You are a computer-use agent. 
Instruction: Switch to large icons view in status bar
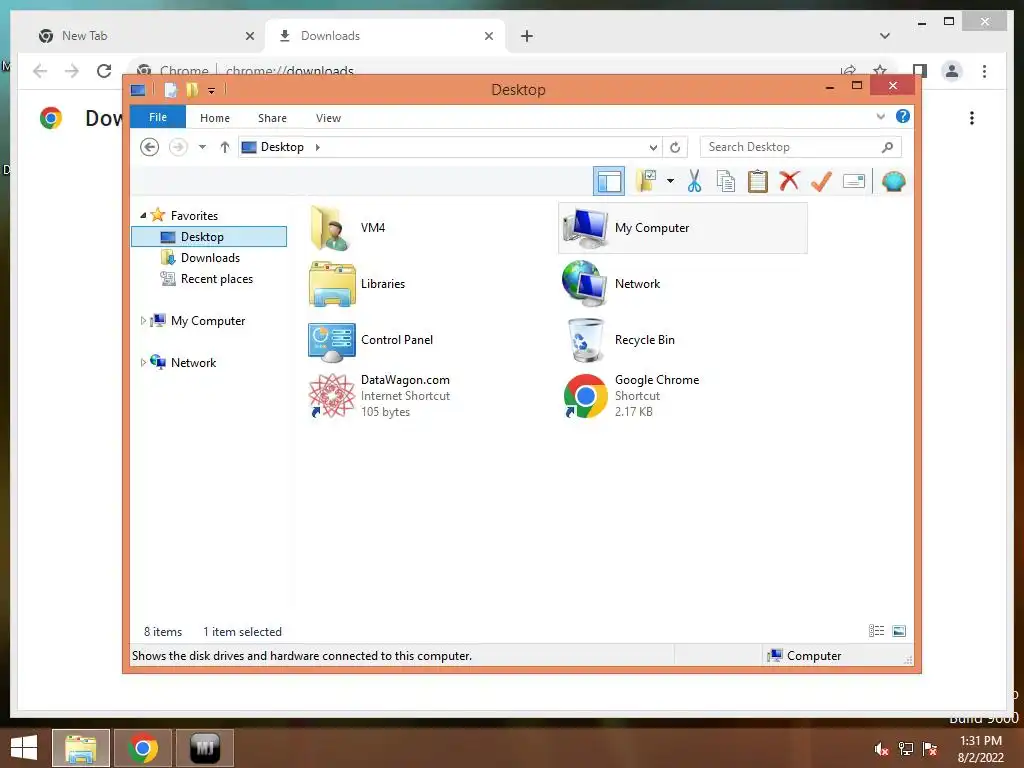(899, 631)
